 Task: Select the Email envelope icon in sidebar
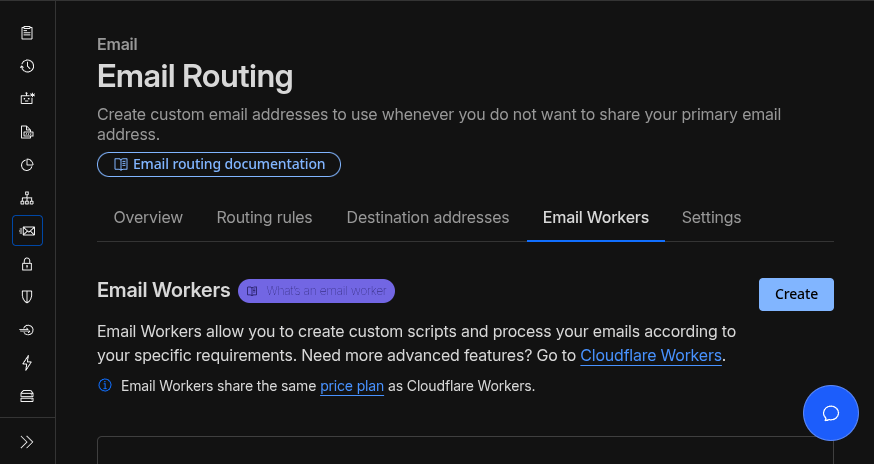(27, 231)
